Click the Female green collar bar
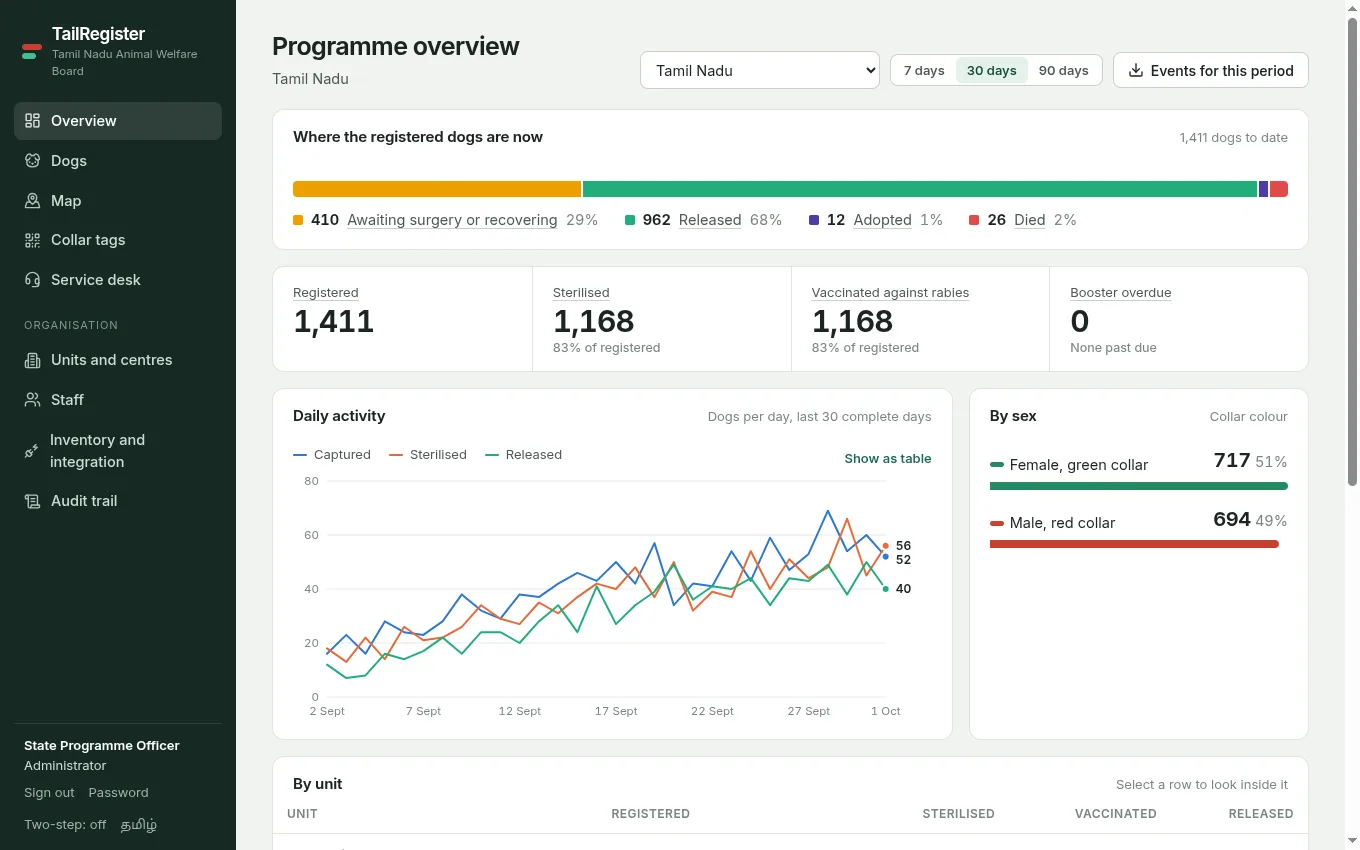Image resolution: width=1360 pixels, height=850 pixels. [1139, 486]
